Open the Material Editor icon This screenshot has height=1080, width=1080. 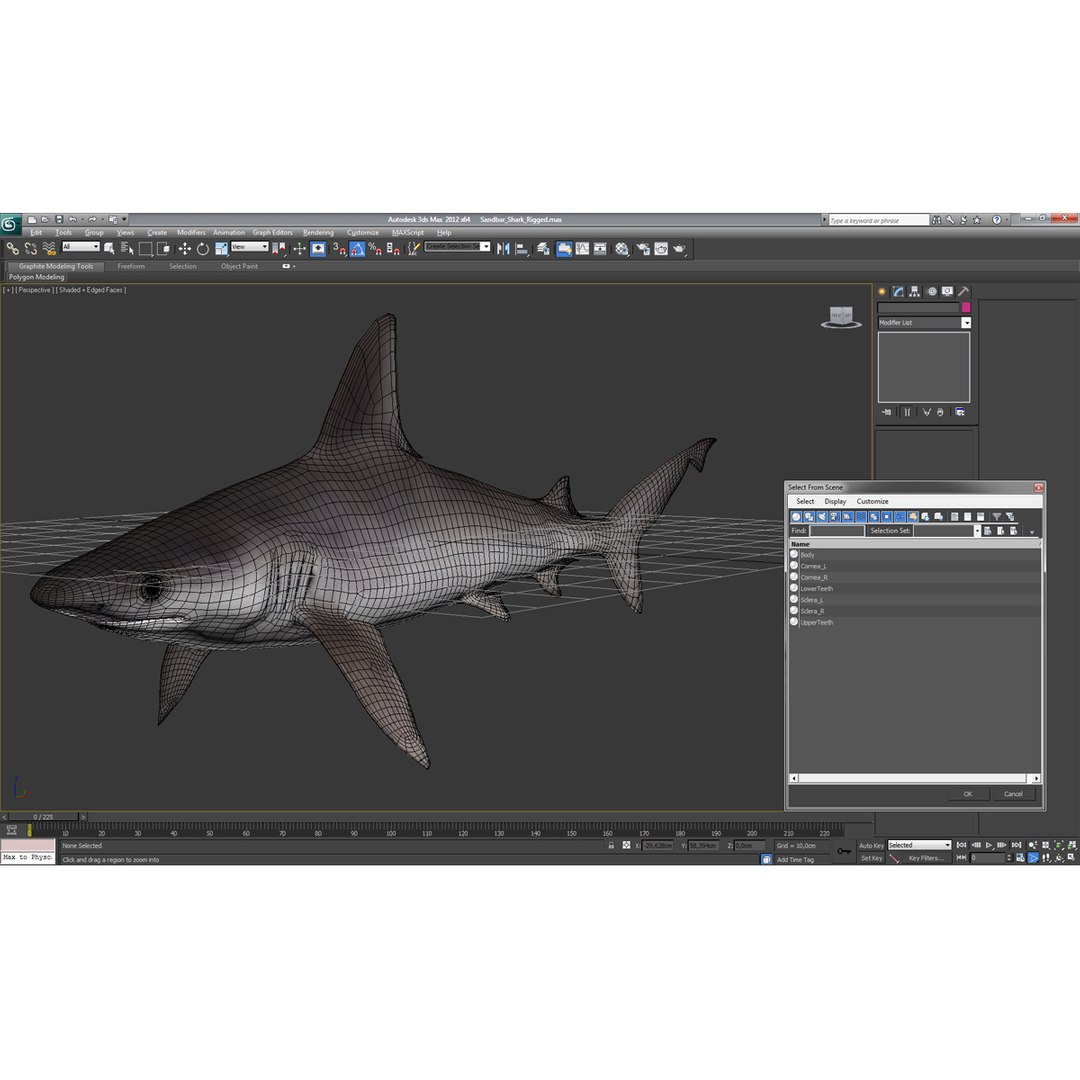click(x=622, y=249)
